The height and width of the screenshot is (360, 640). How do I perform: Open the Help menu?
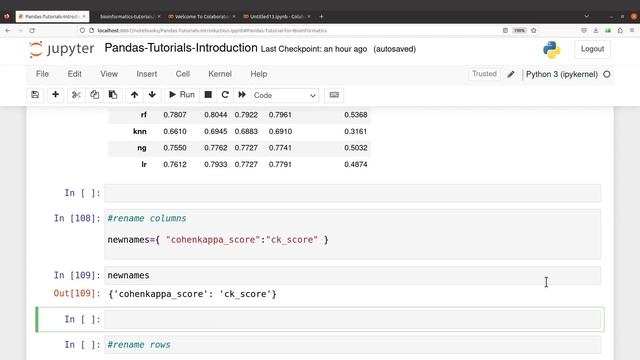[x=259, y=74]
